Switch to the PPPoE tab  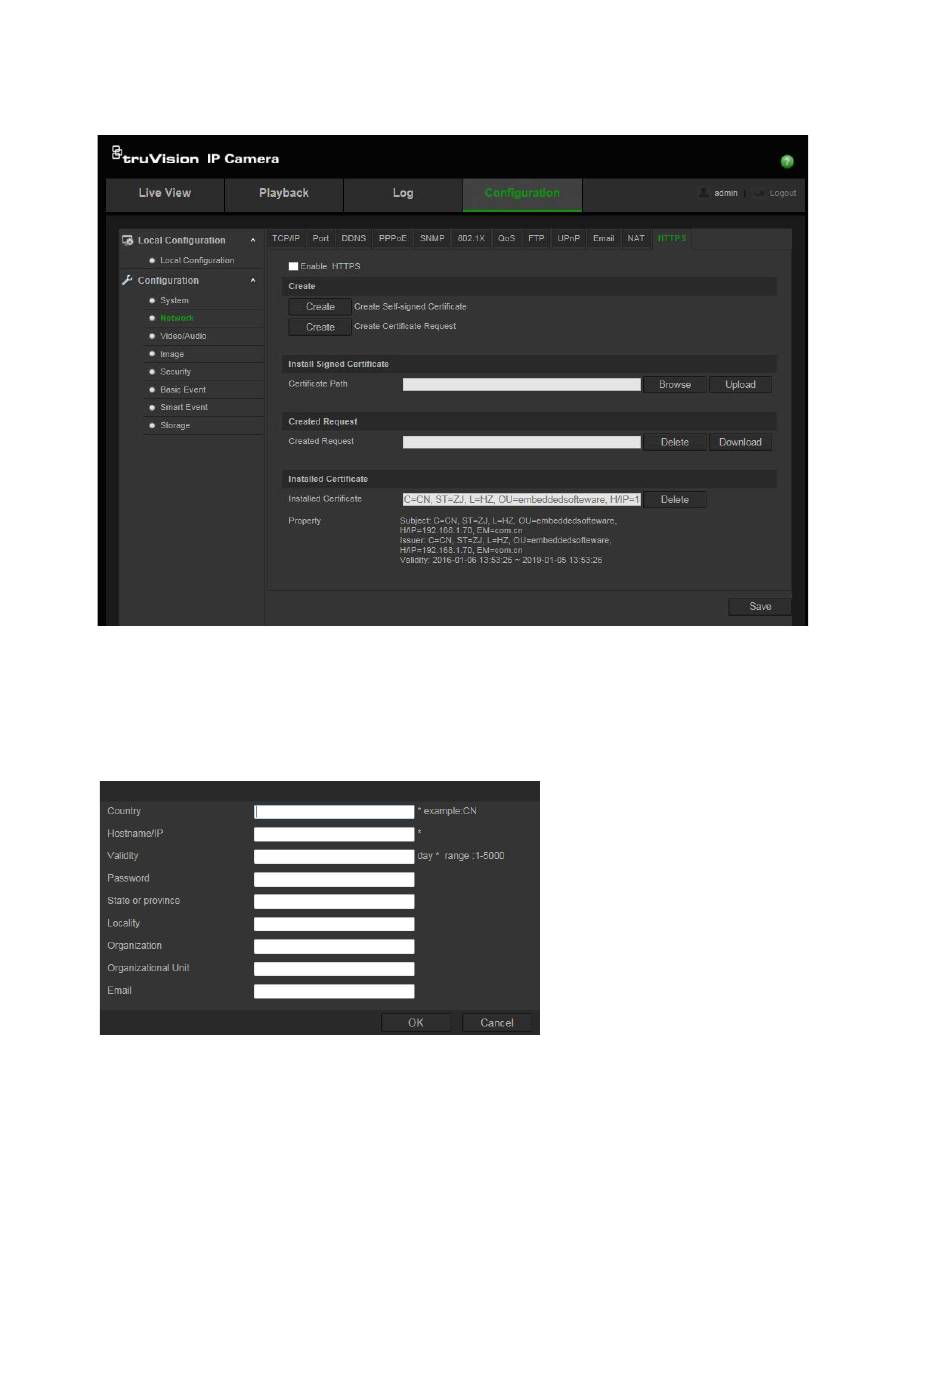(393, 238)
